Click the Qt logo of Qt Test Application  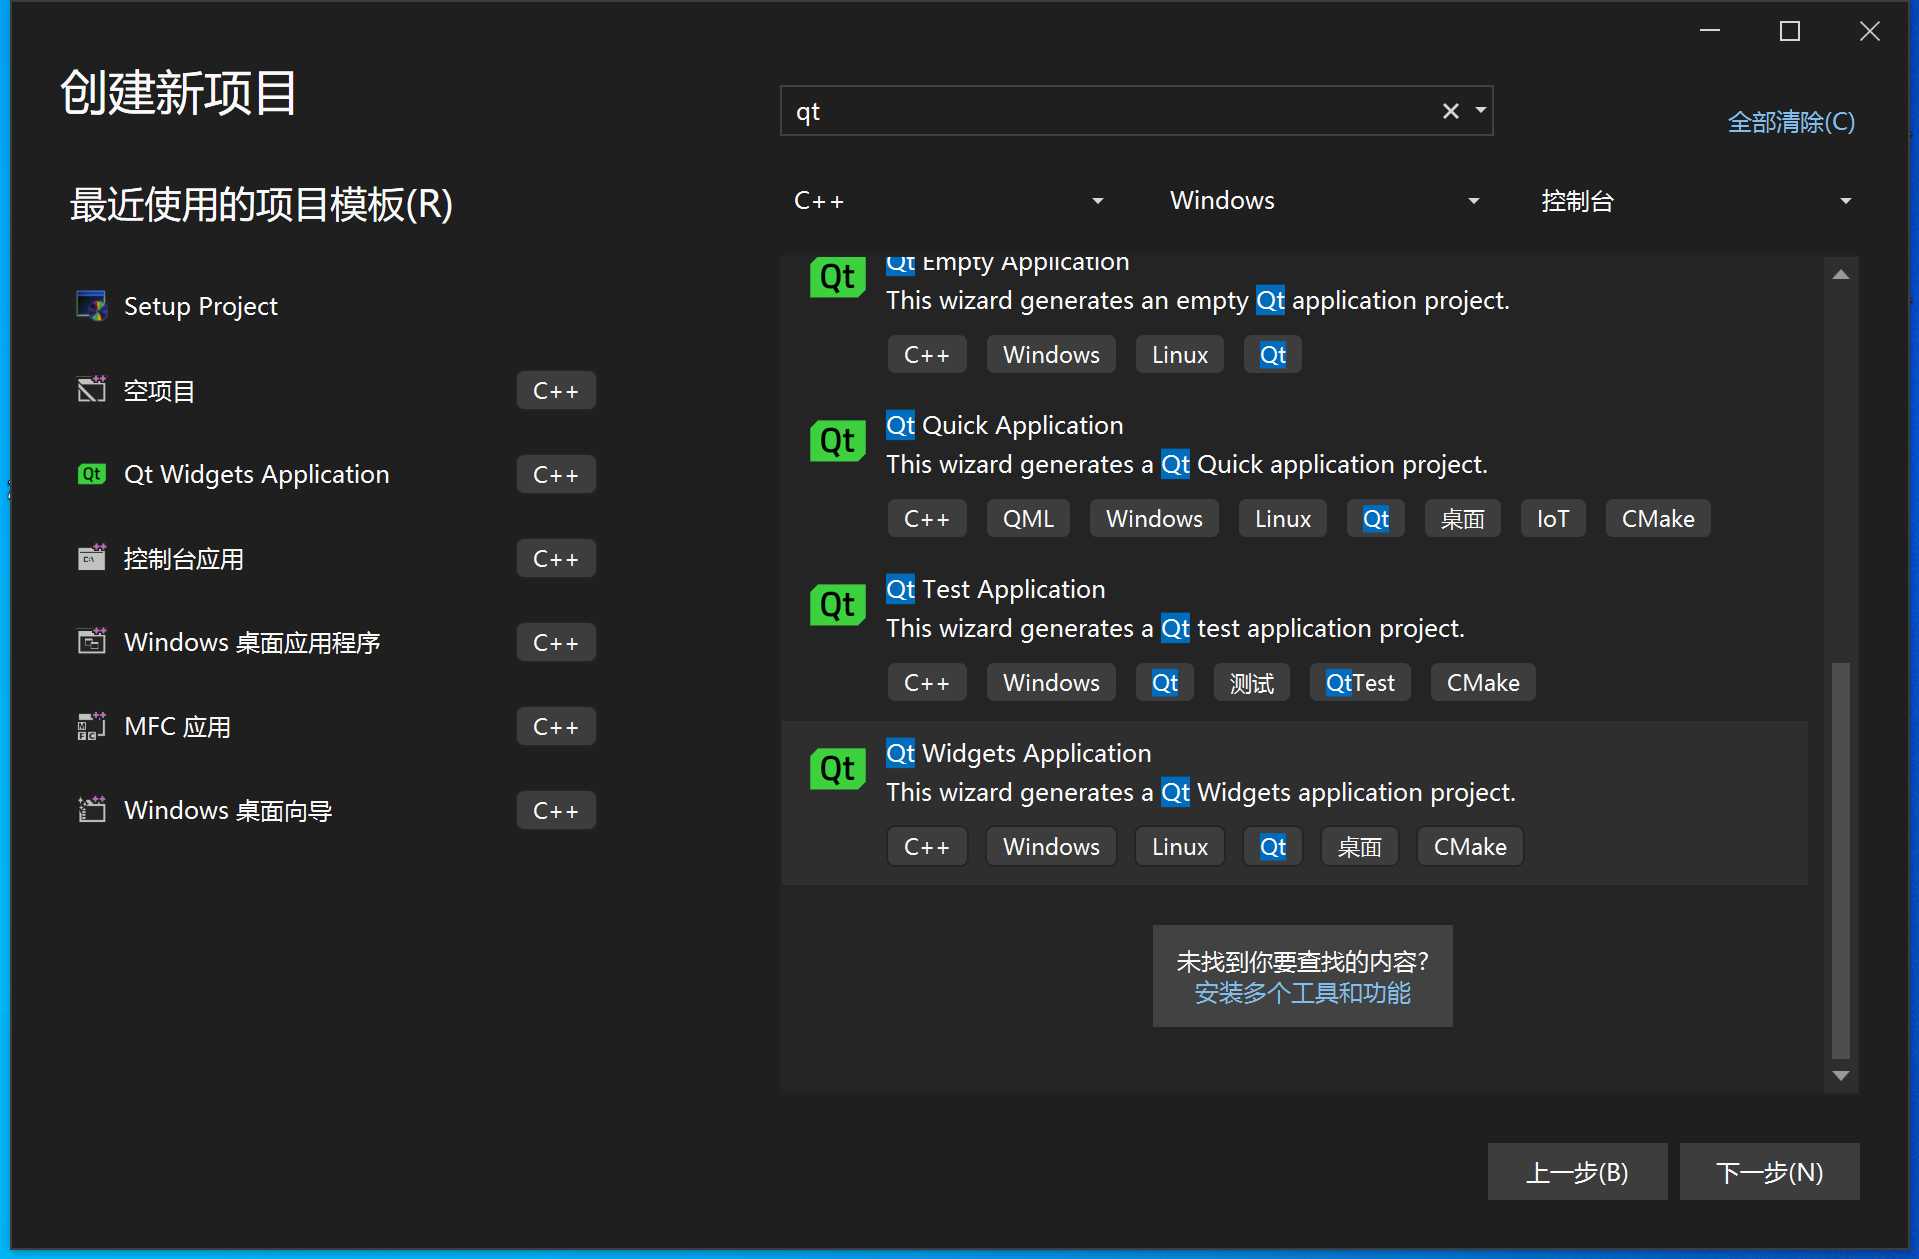click(x=837, y=605)
